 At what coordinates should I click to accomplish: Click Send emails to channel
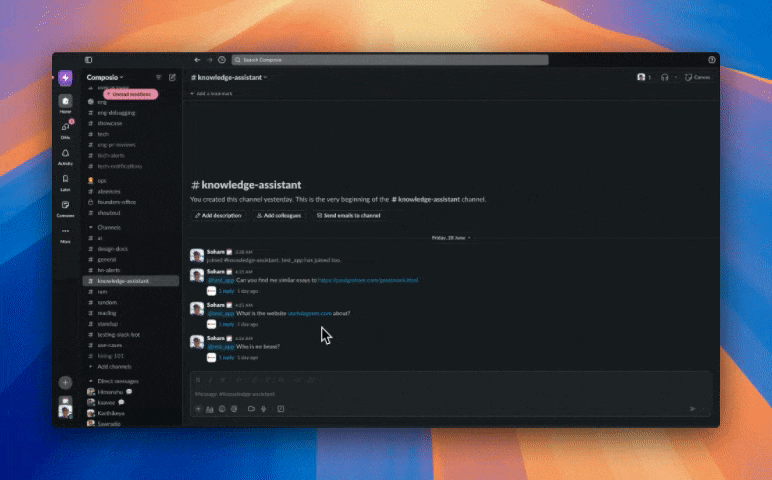pos(348,216)
